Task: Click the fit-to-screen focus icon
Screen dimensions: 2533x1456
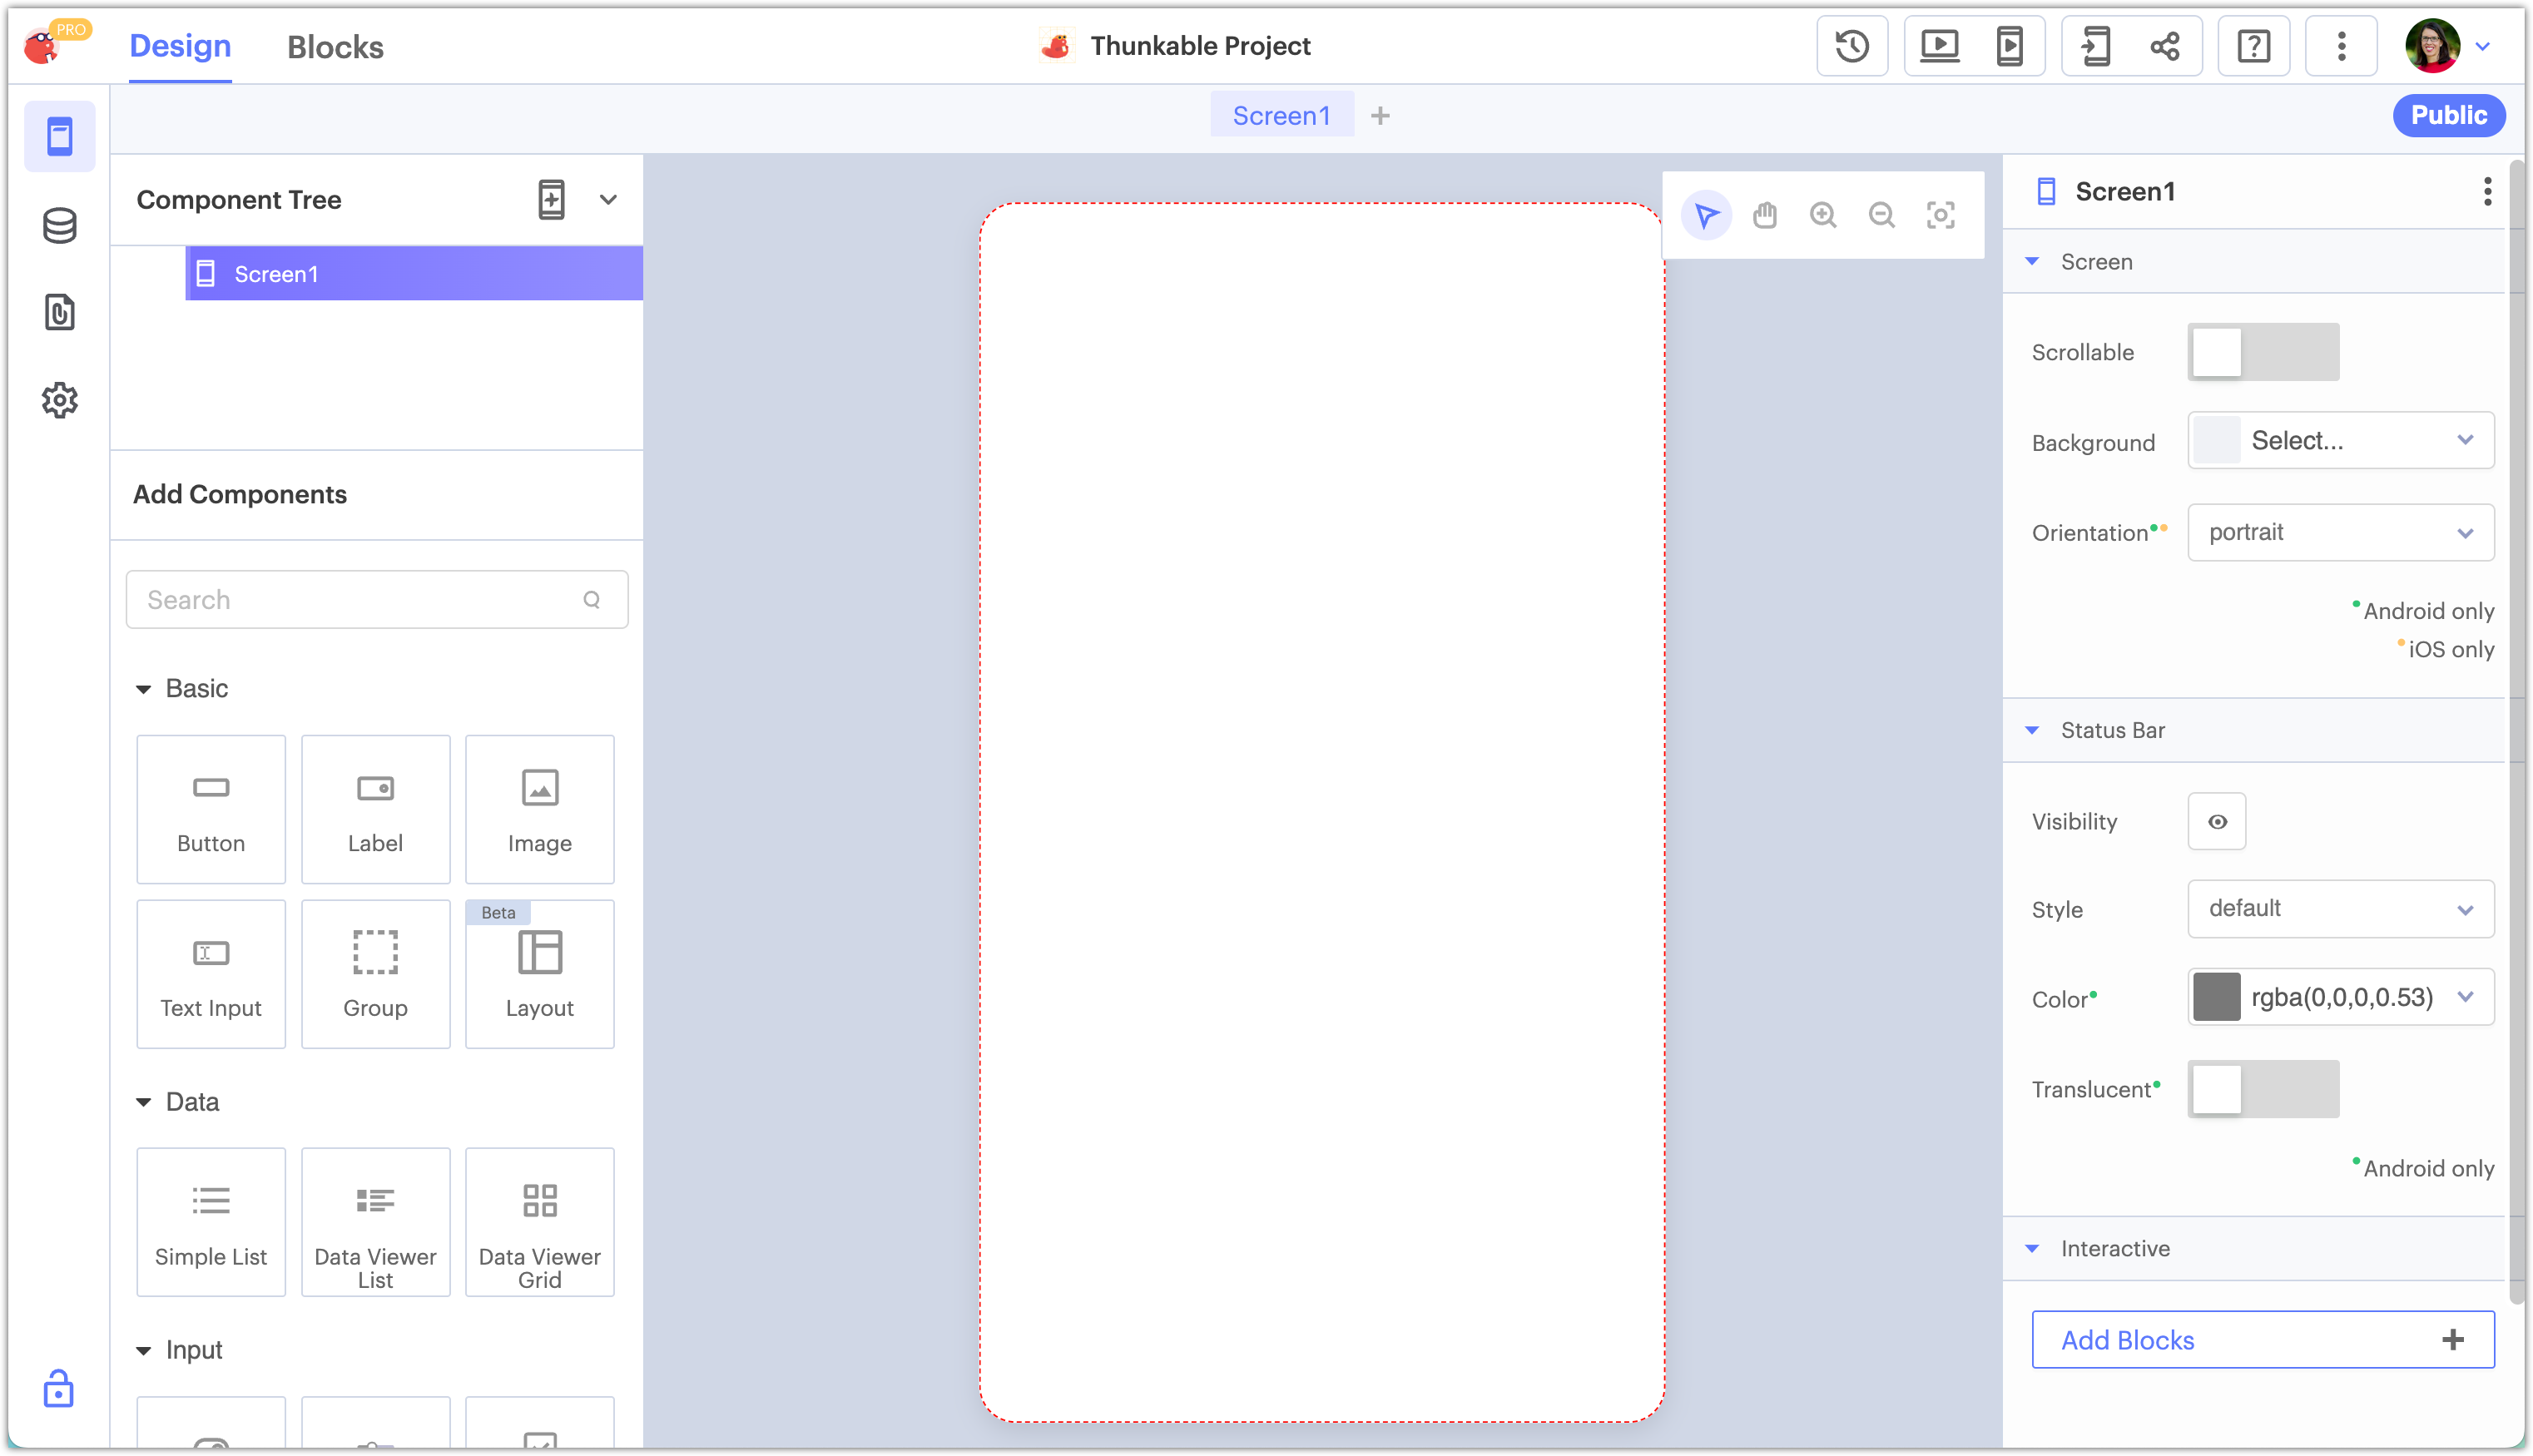Action: coord(1940,215)
